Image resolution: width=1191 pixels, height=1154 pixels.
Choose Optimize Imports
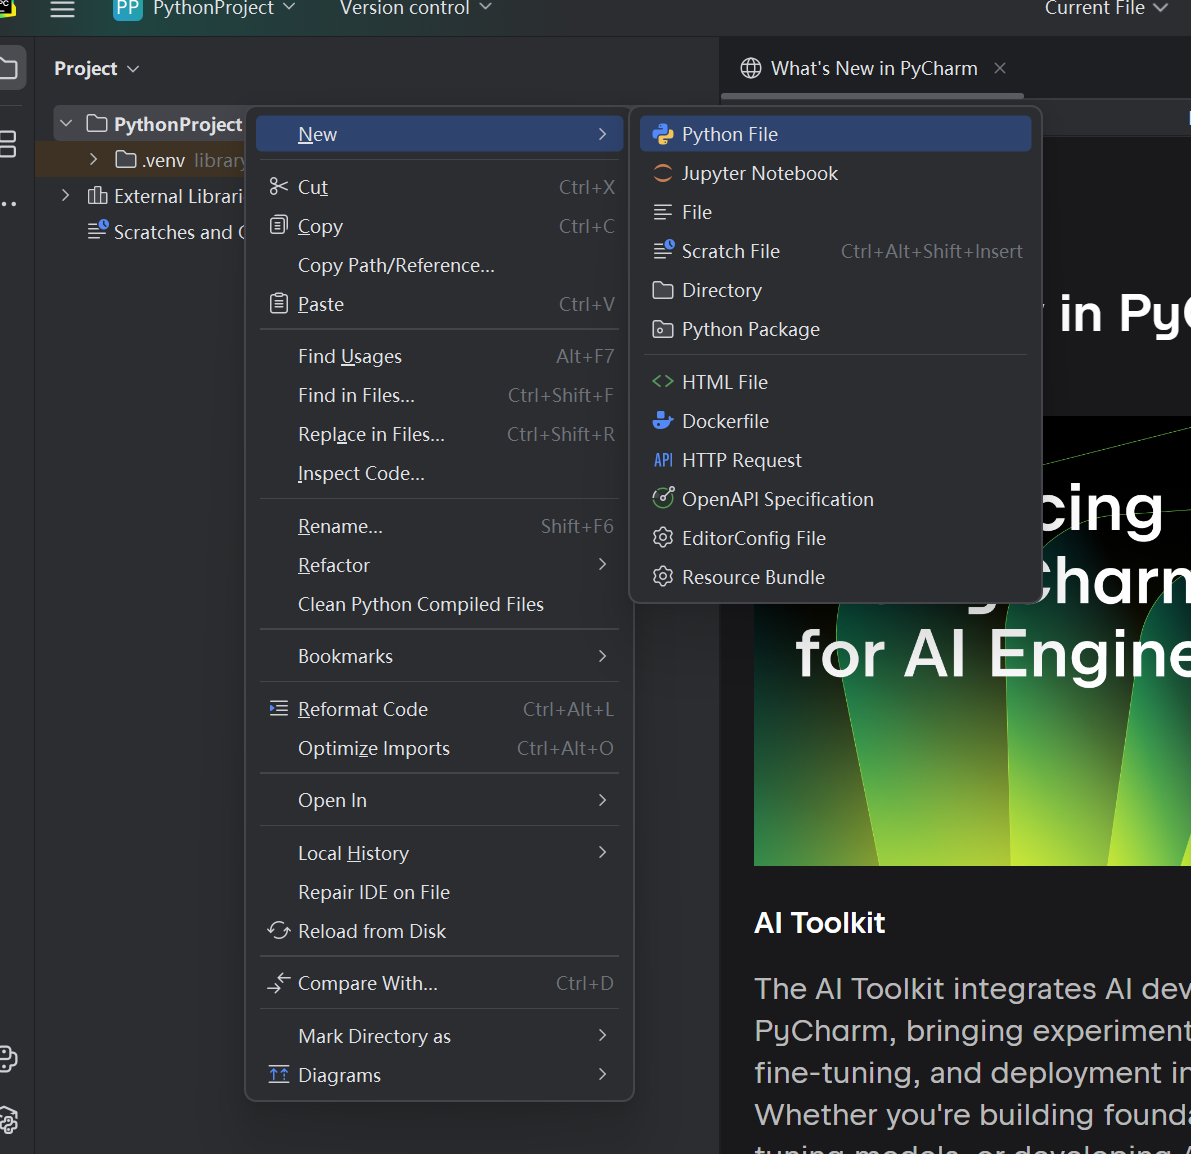(439, 748)
